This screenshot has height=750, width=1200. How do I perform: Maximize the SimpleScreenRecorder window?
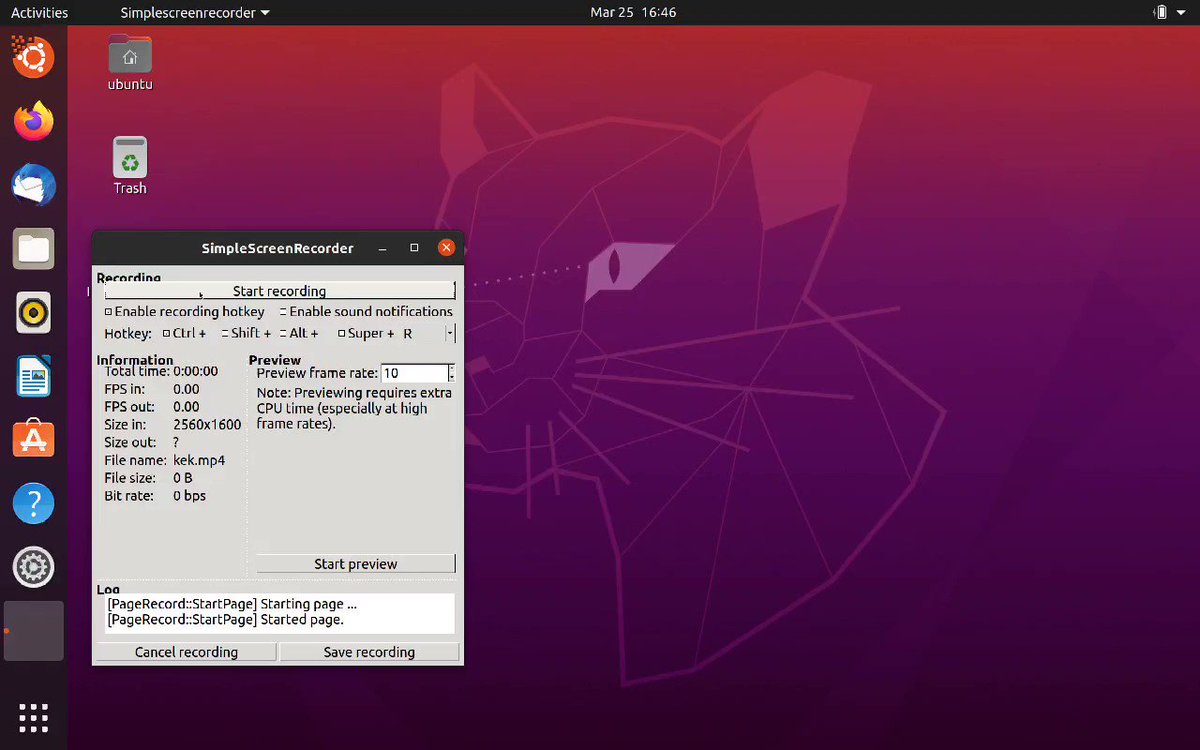[414, 248]
